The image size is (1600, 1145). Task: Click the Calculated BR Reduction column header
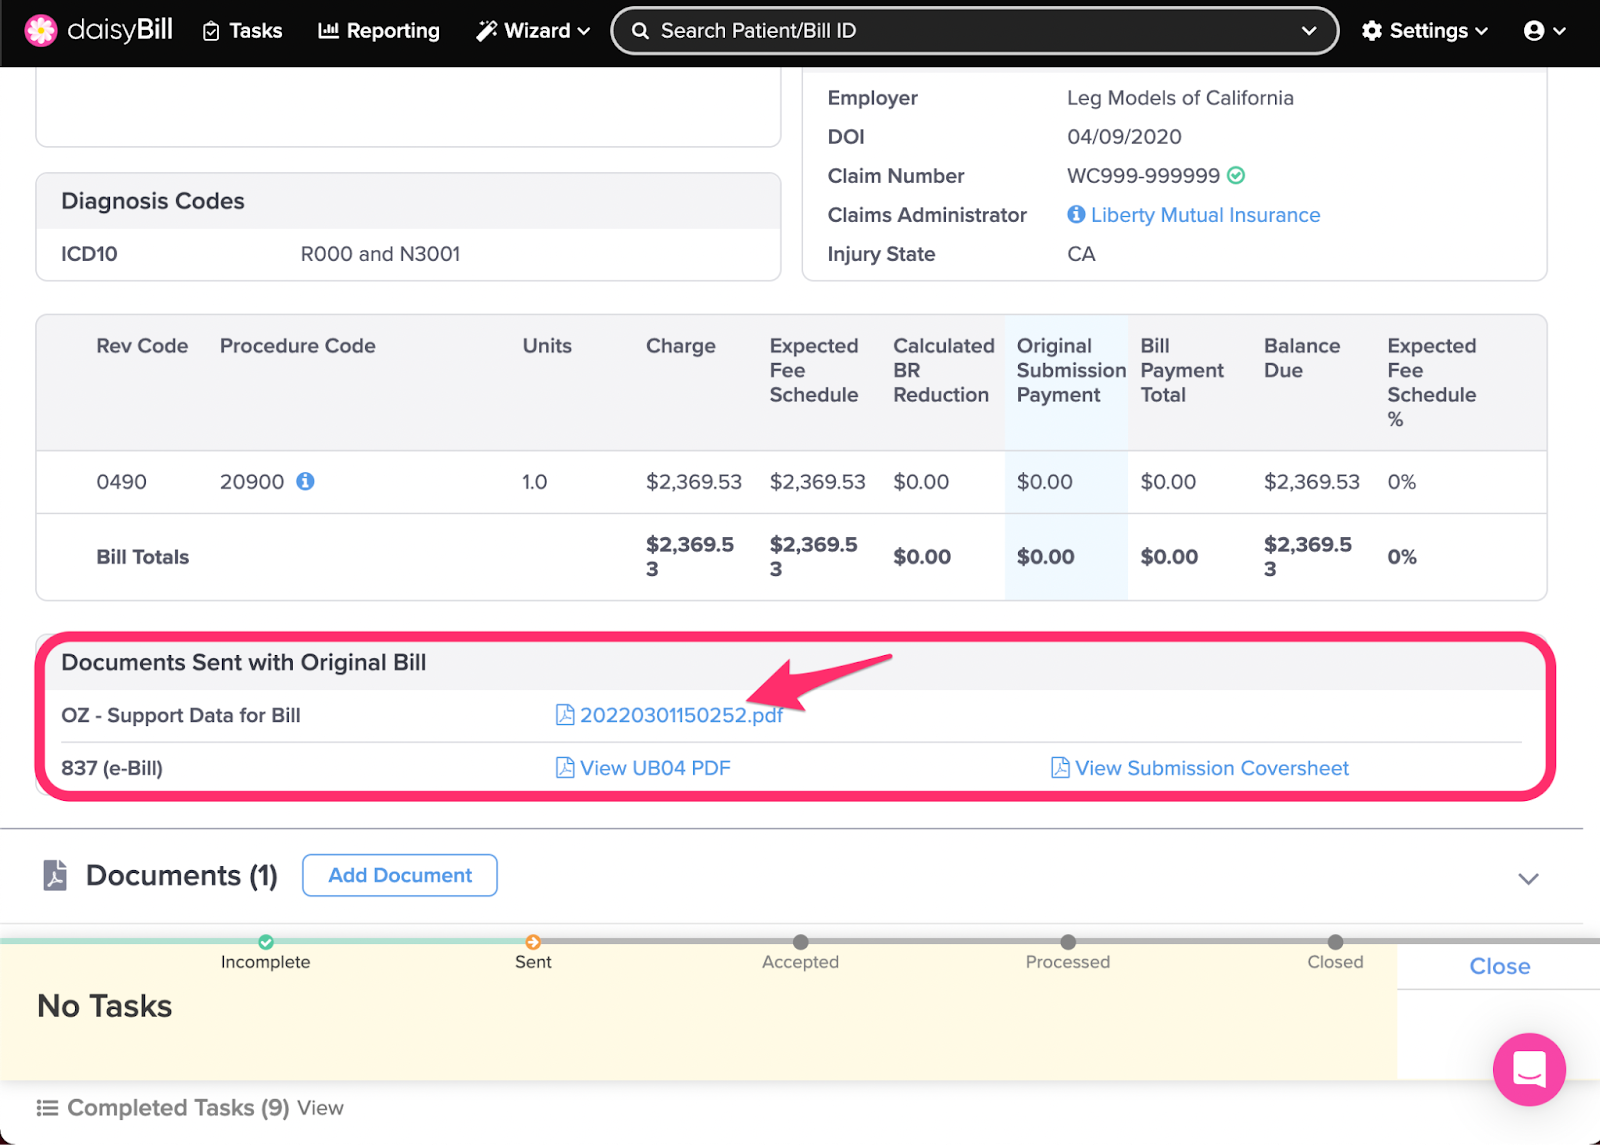pos(944,370)
